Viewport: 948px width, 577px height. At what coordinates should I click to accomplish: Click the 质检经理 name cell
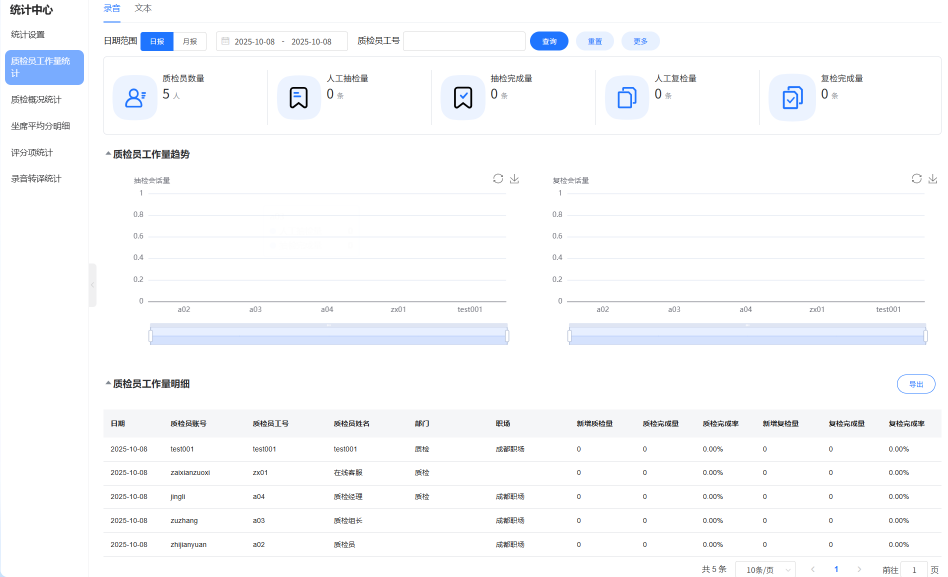pos(348,497)
